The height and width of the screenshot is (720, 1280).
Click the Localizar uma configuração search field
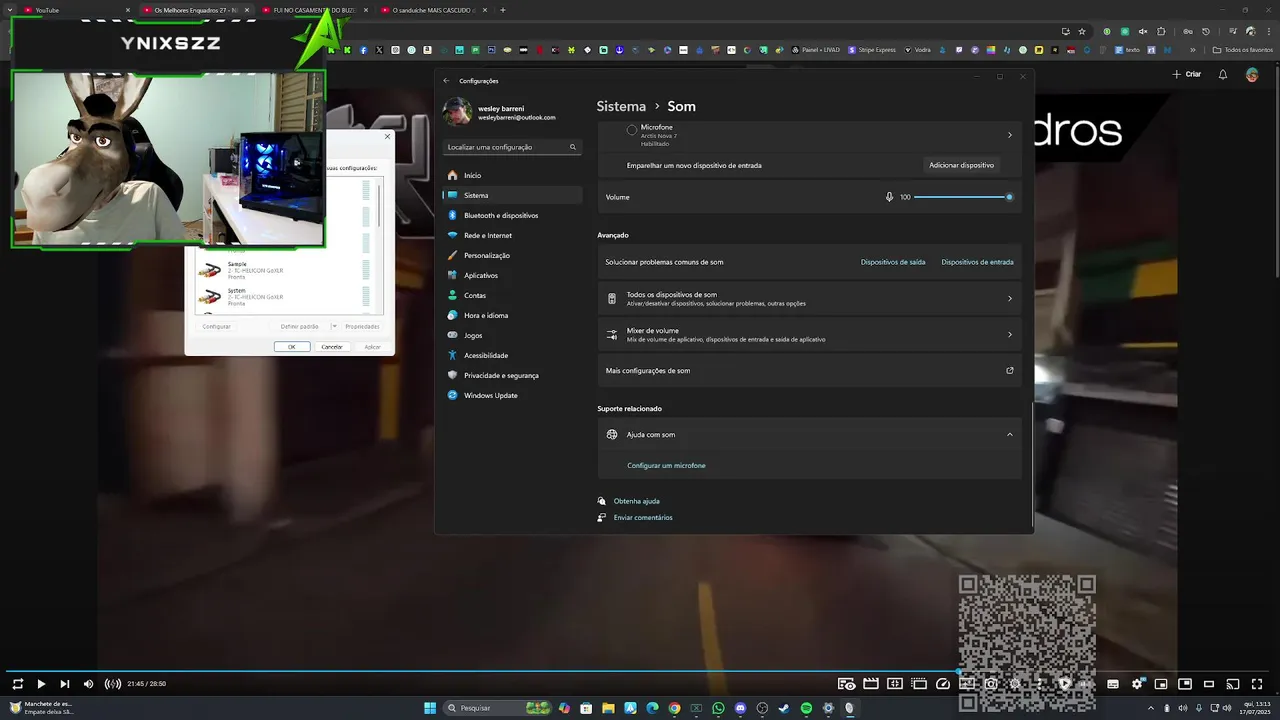point(512,147)
